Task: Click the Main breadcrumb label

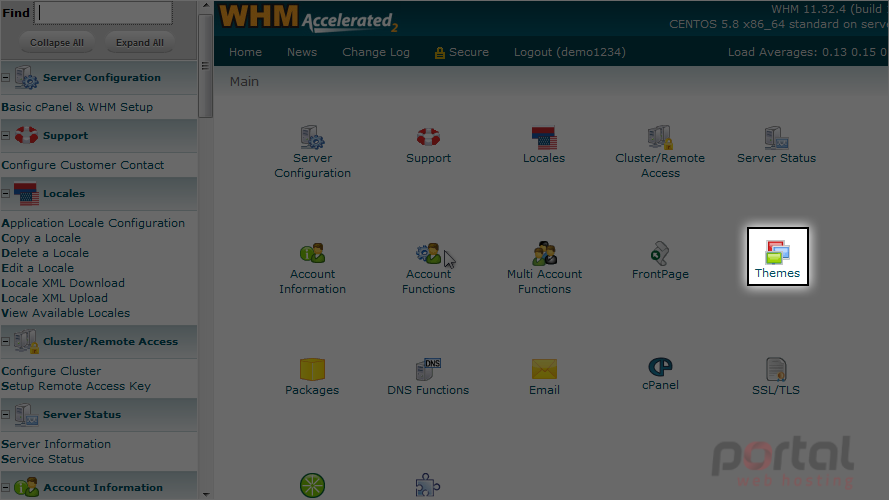Action: click(244, 82)
